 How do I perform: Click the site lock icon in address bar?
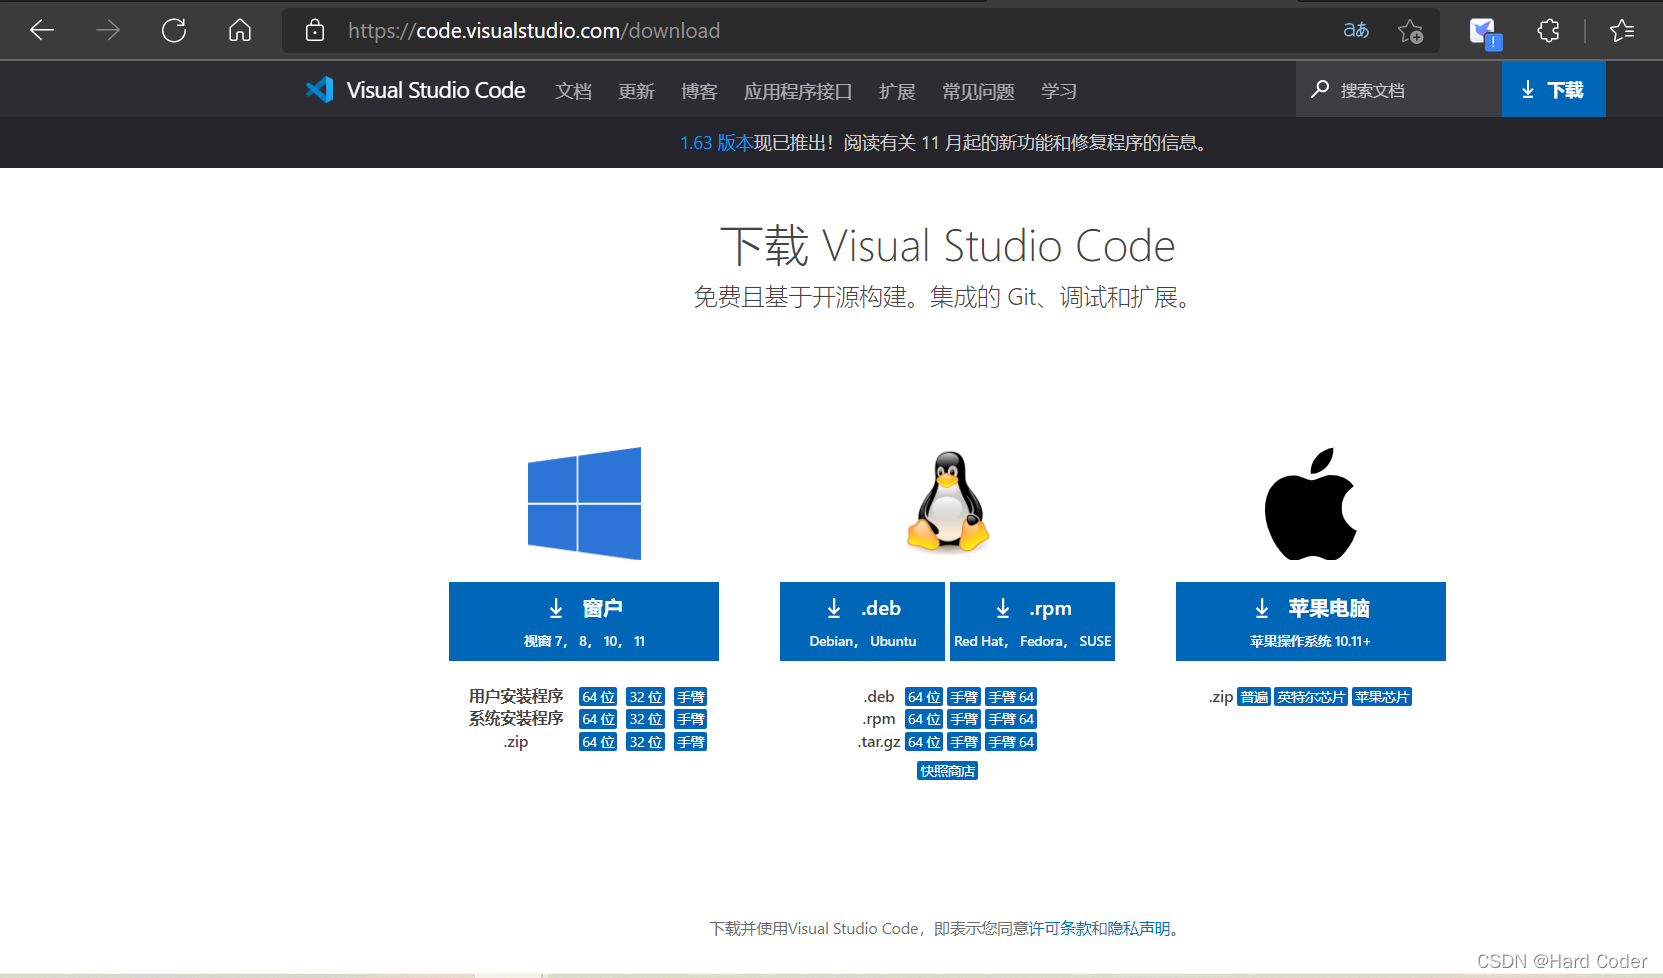[315, 30]
